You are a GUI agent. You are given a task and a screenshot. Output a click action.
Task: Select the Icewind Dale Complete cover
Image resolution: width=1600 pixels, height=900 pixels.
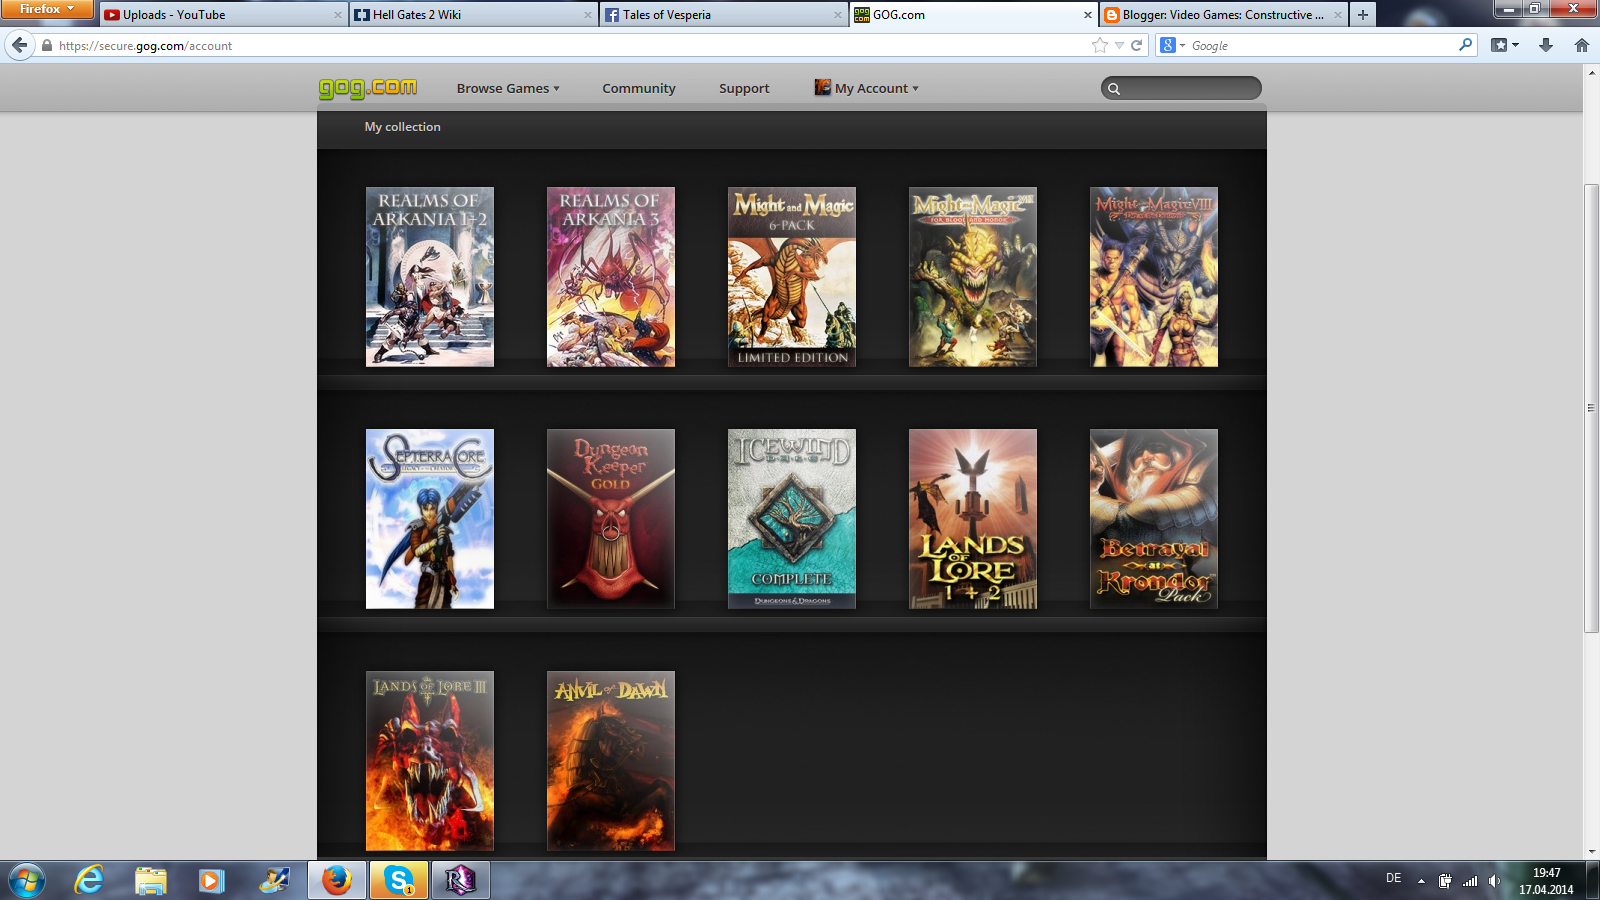pos(792,519)
